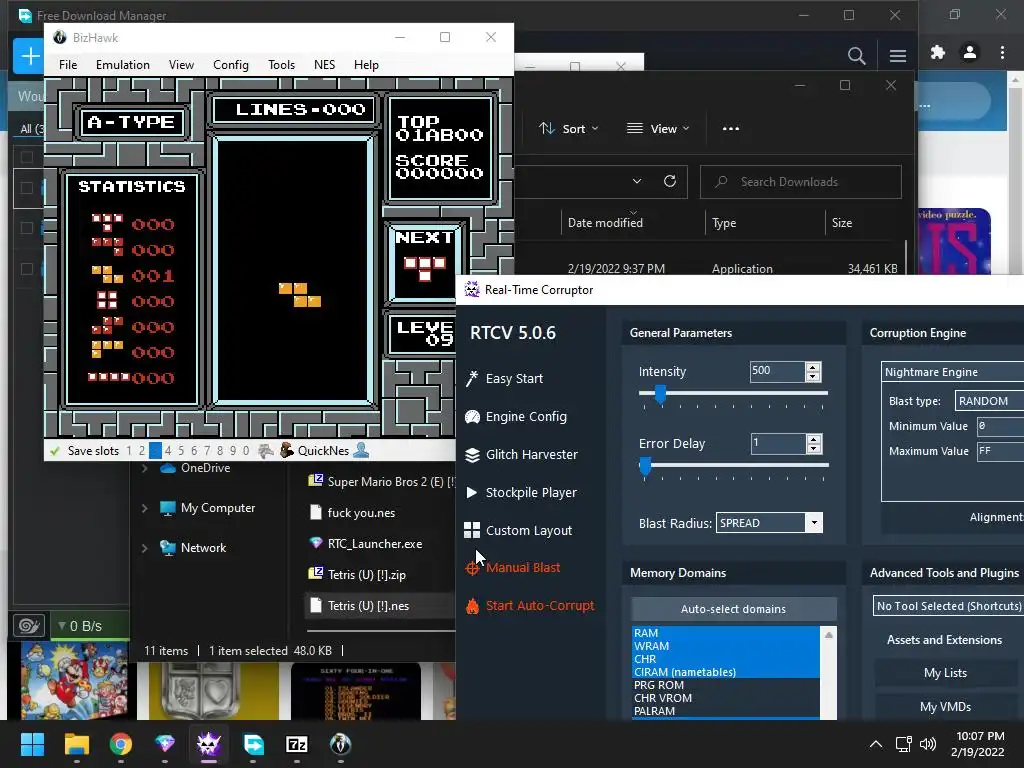Trigger a Manual Blast
The image size is (1024, 768).
512,568
